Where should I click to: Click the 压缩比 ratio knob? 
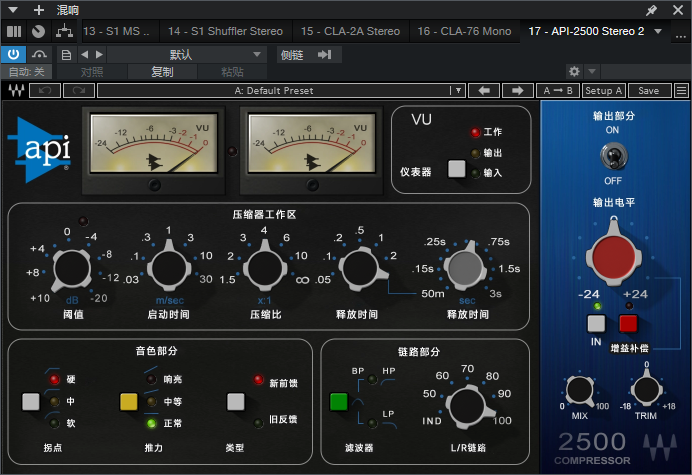pyautogui.click(x=265, y=268)
